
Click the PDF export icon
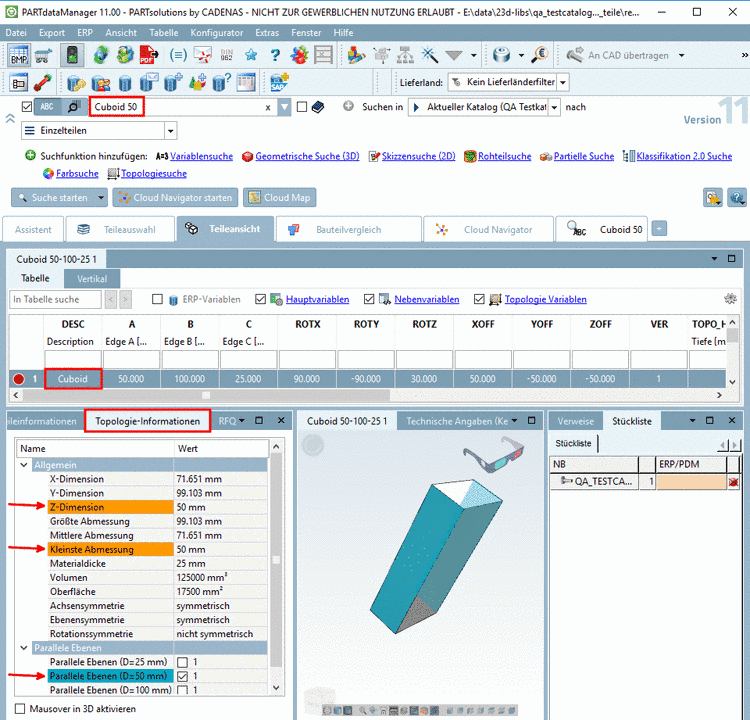click(149, 55)
